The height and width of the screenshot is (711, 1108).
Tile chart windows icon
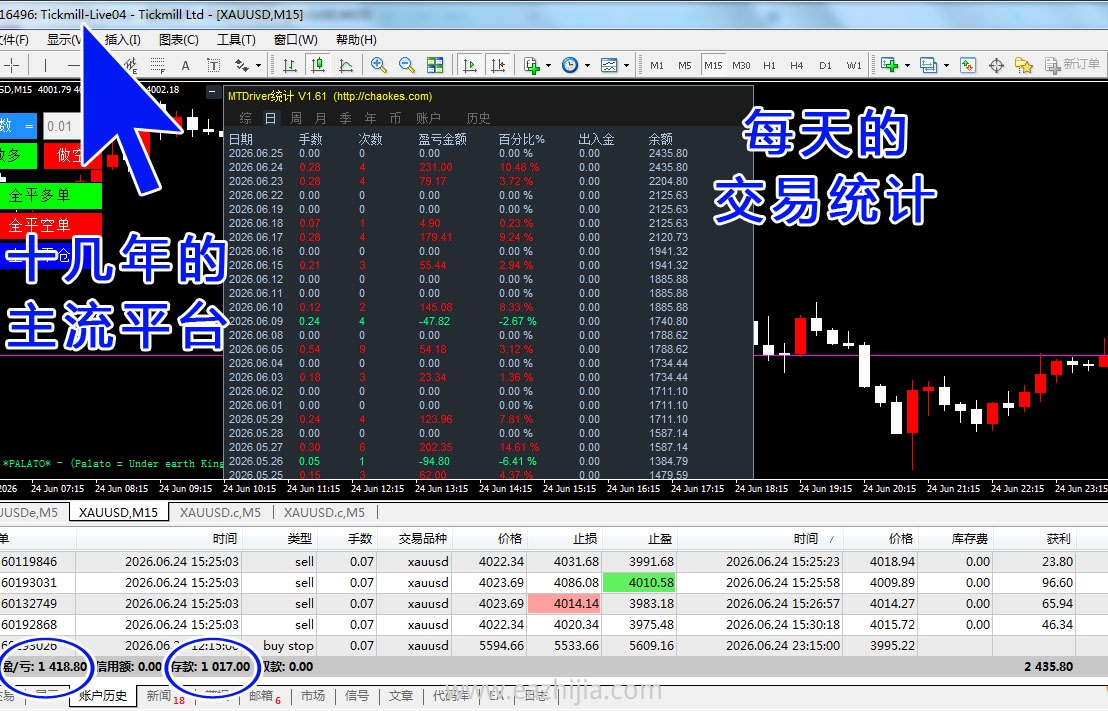pyautogui.click(x=435, y=66)
